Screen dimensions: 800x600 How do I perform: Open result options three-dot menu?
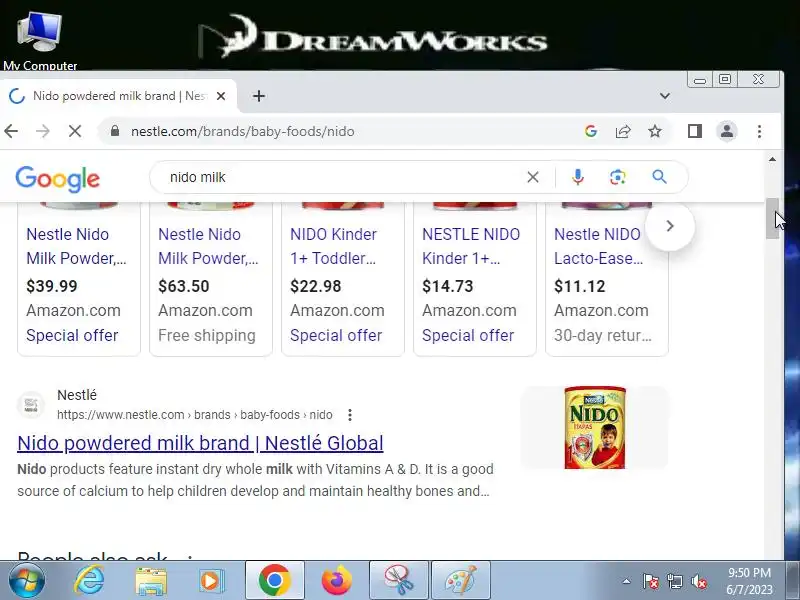tap(349, 415)
